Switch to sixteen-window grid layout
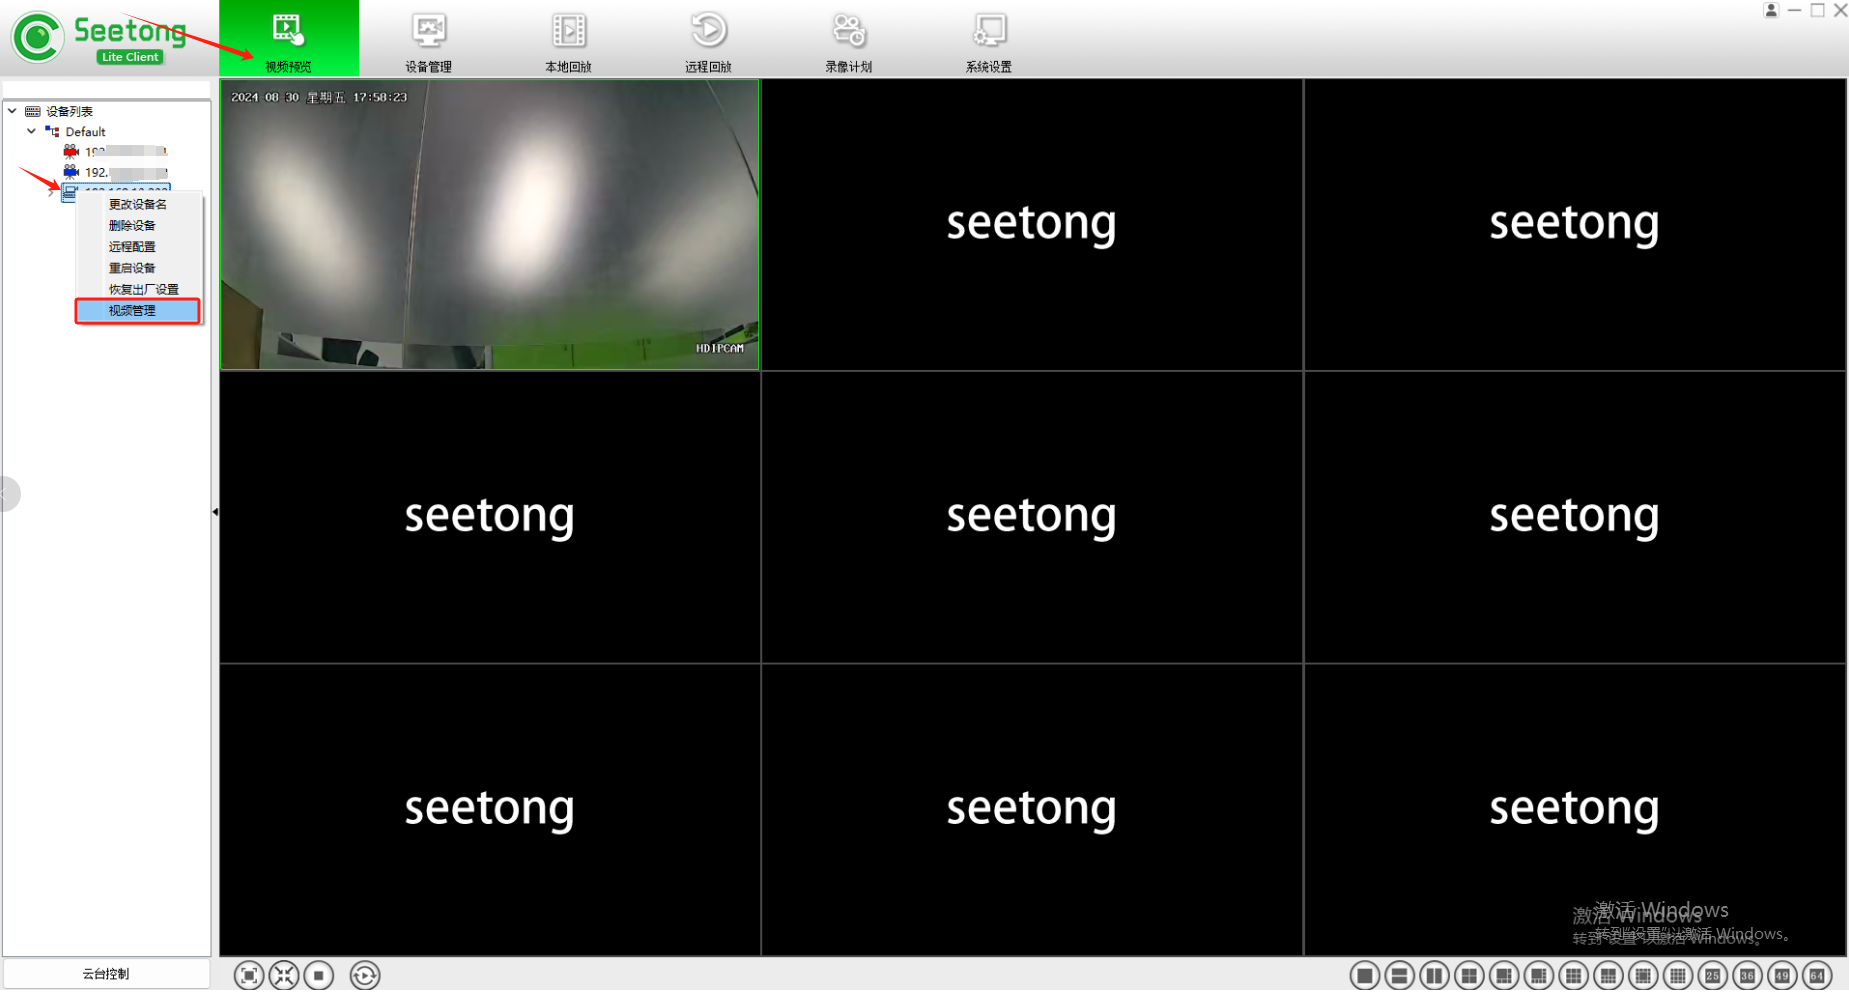 [1678, 975]
